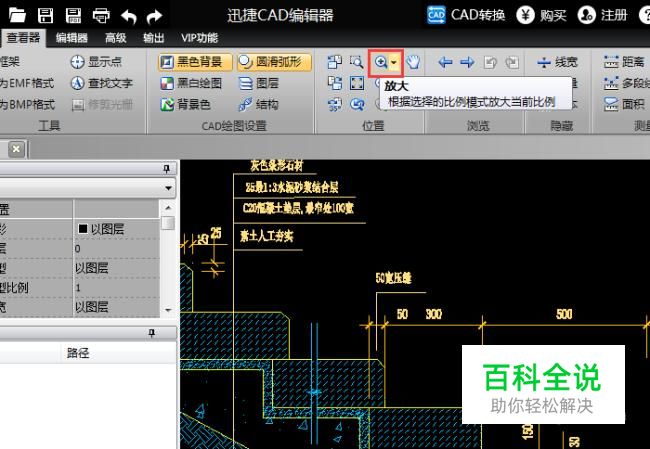Click the 路径 column header
Screen dimensions: 650x449
tap(78, 353)
